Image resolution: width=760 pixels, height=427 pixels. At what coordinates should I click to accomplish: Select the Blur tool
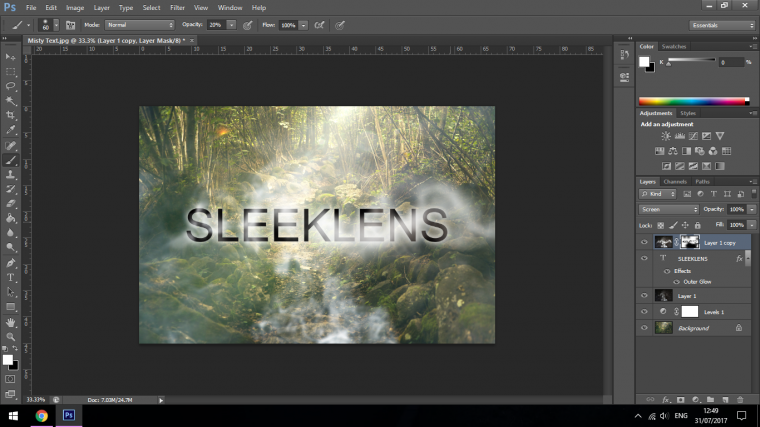coord(10,233)
